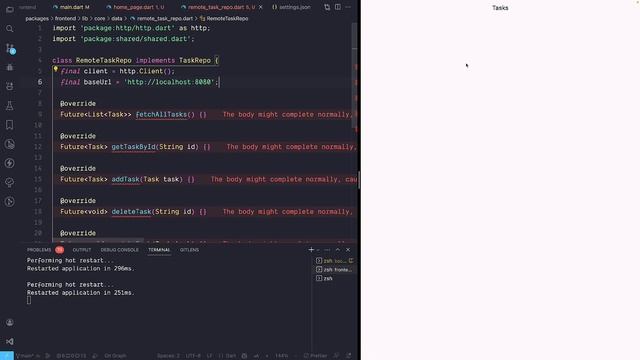Open Run and Debug view

[x=10, y=67]
